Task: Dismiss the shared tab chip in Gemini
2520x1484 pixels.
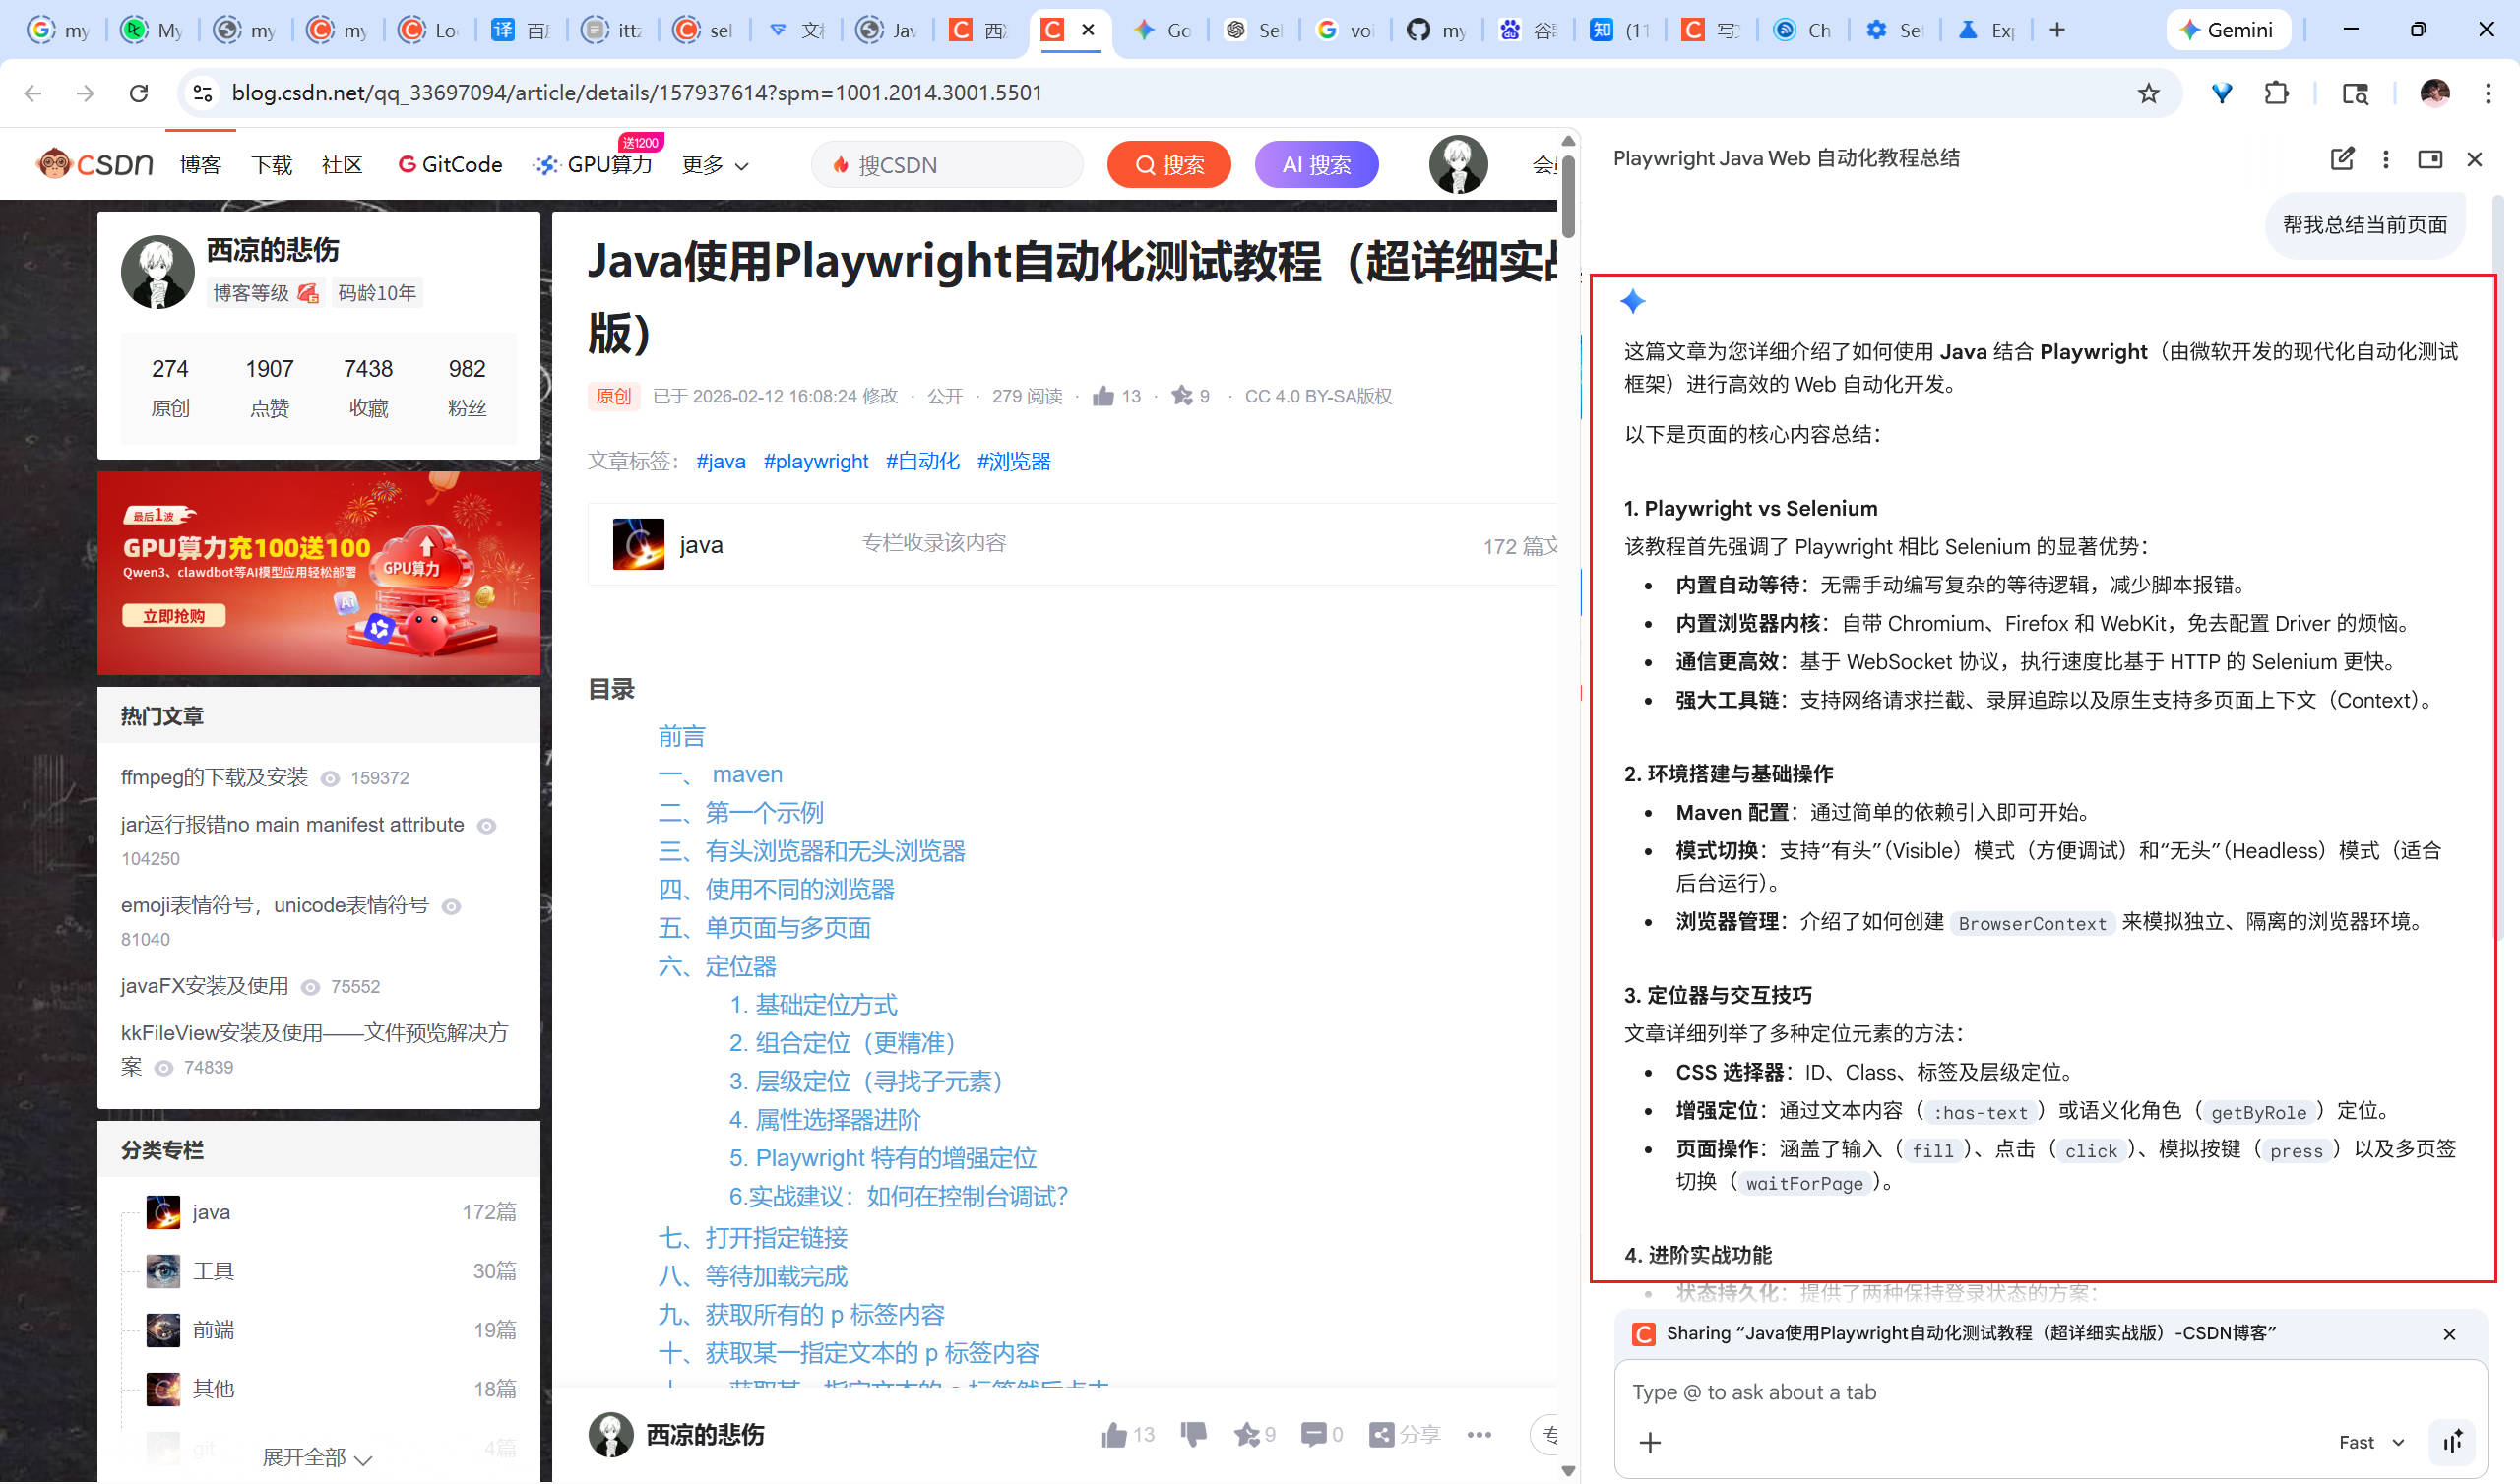Action: pyautogui.click(x=2449, y=1335)
